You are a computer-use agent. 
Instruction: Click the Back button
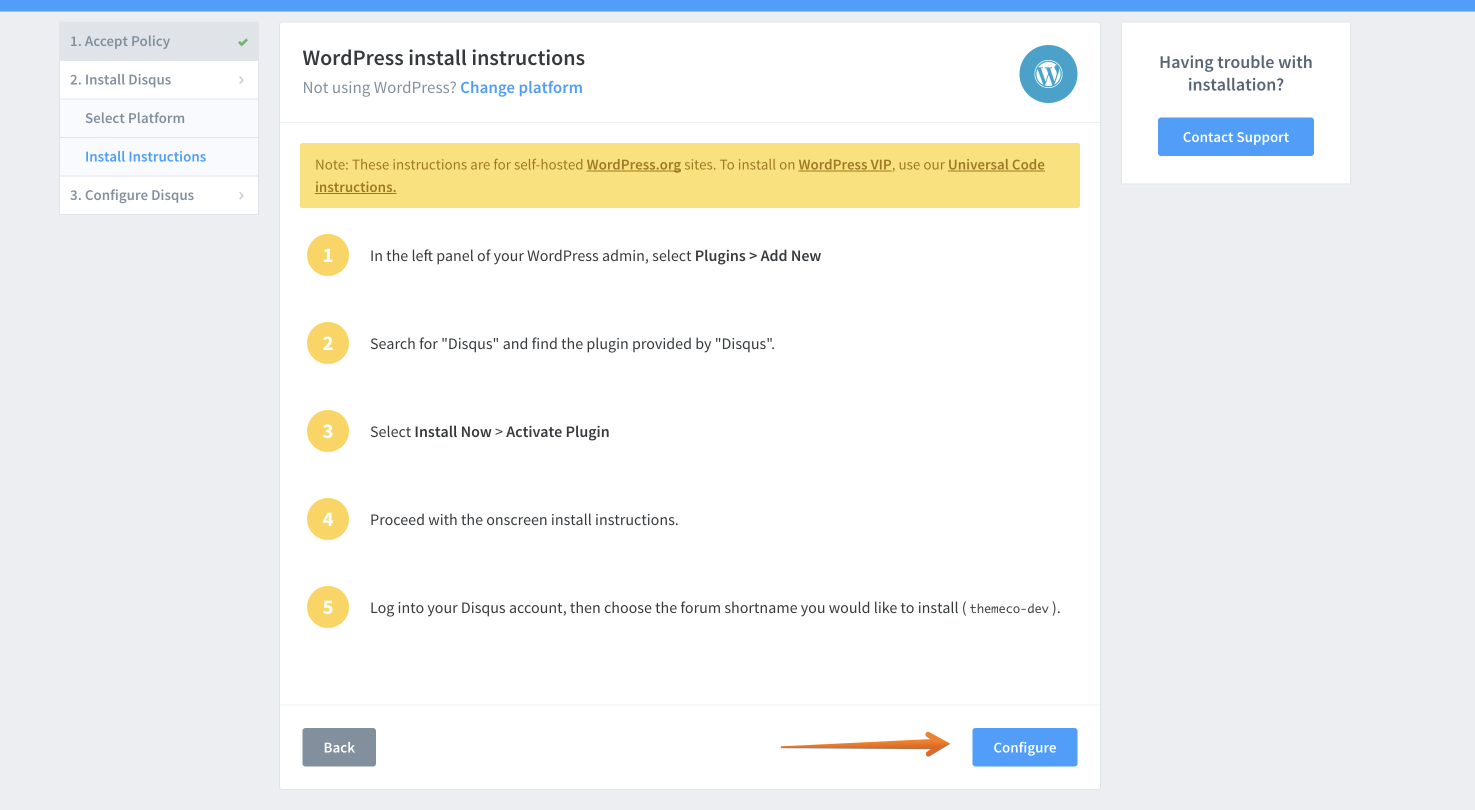pos(339,747)
